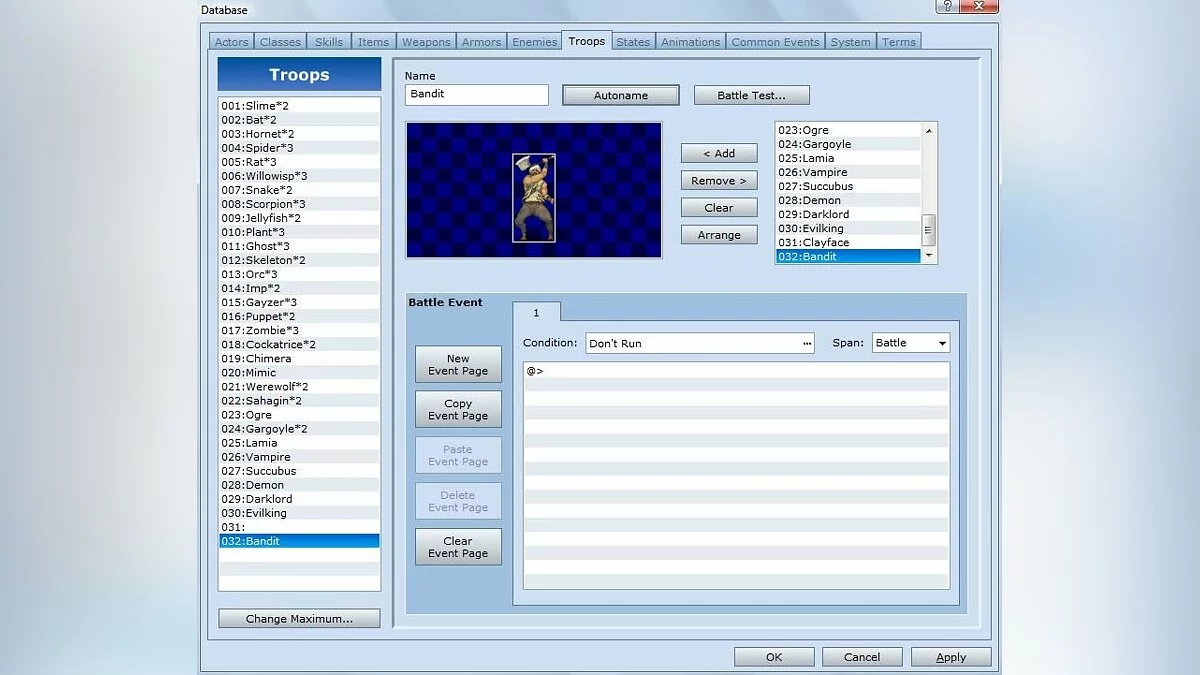
Task: Select 026:Vampire in enemy list
Action: (x=848, y=172)
